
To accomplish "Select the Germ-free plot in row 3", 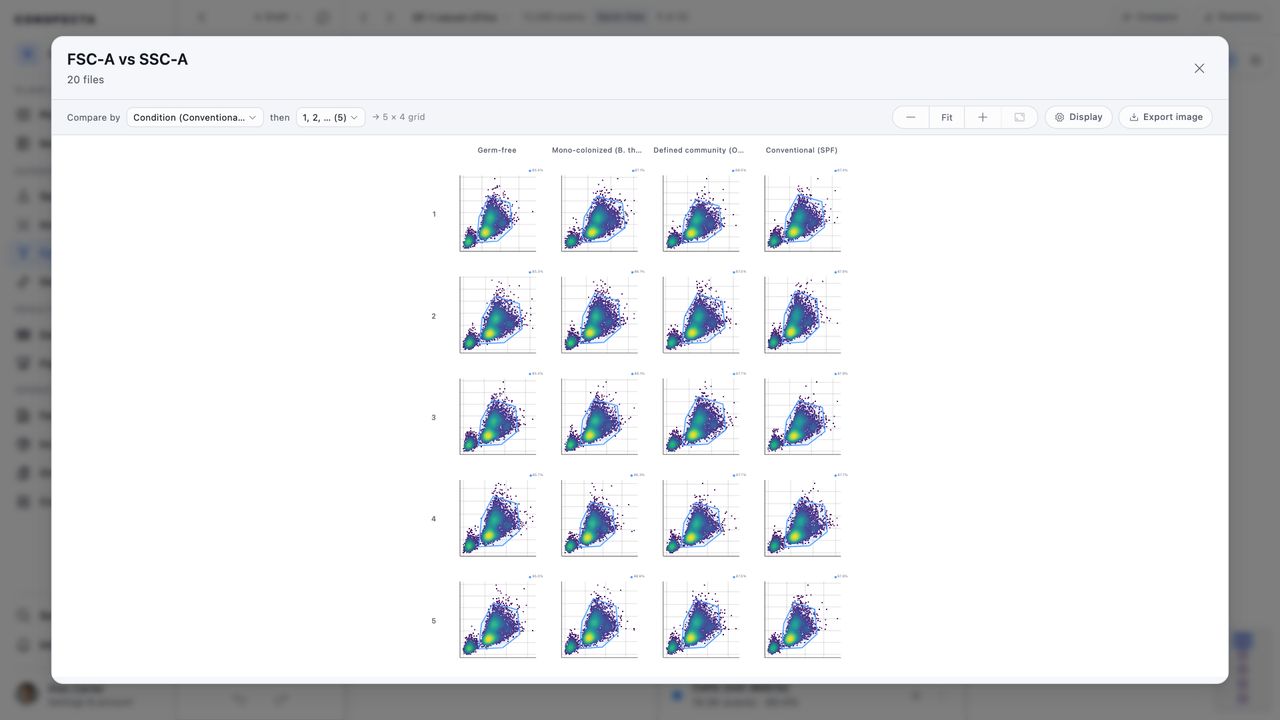I will click(497, 416).
